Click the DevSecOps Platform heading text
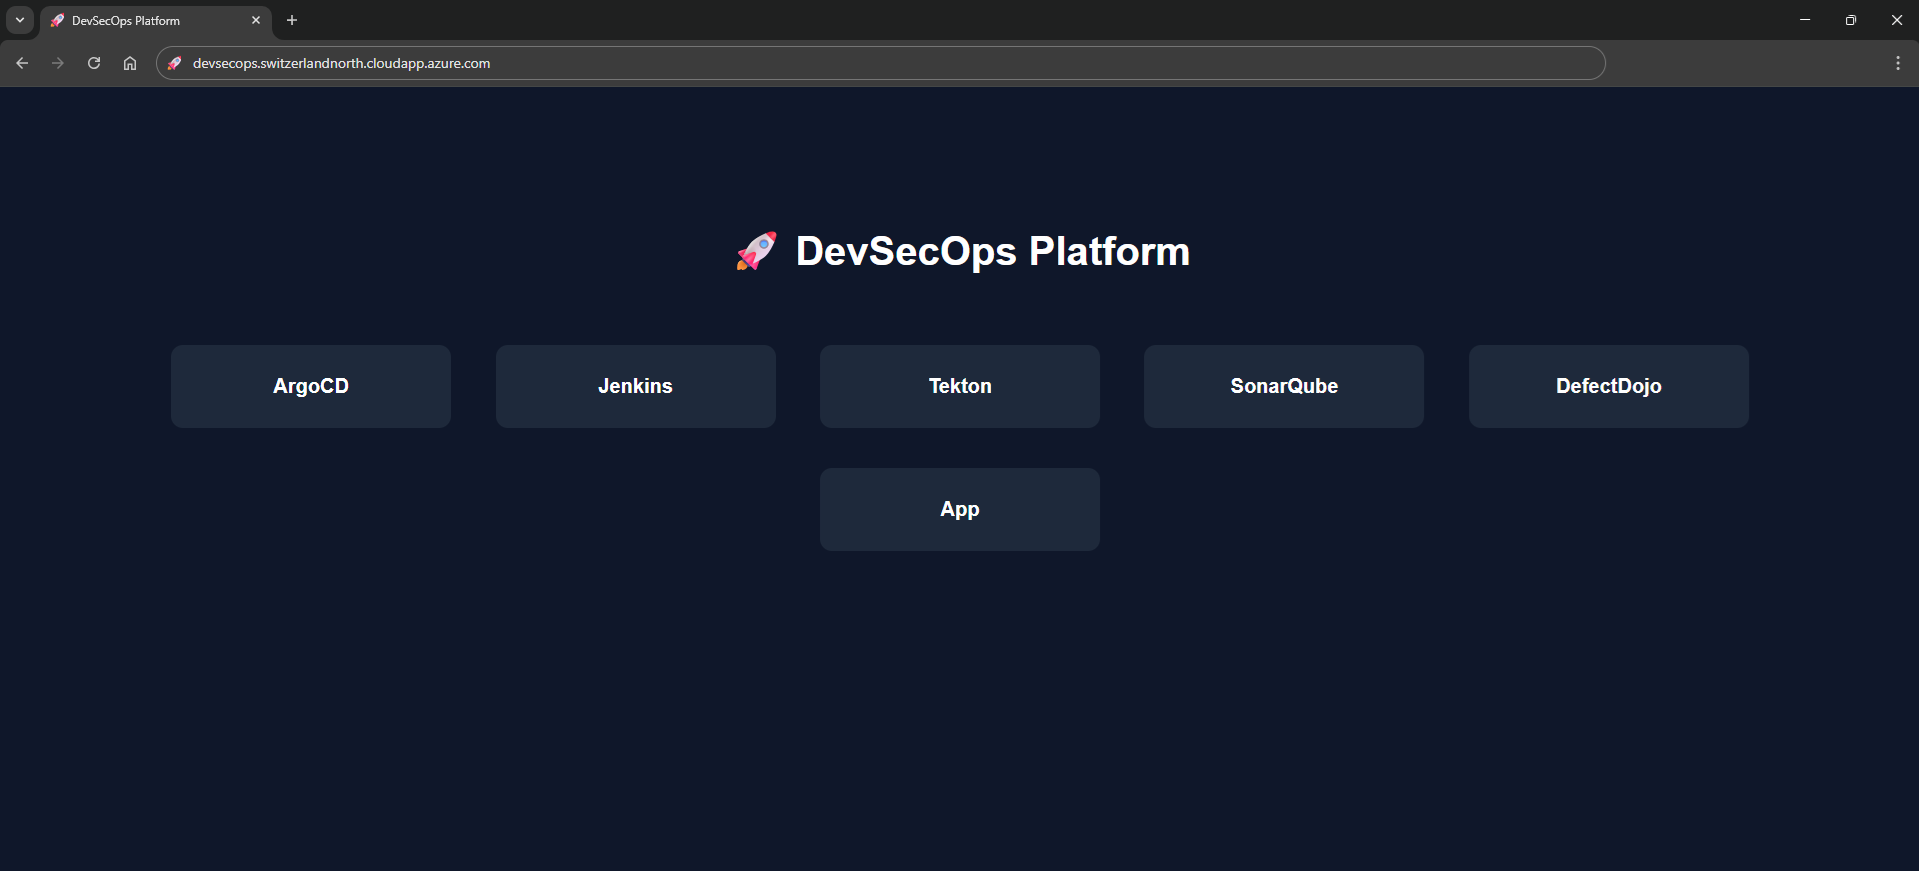The width and height of the screenshot is (1919, 871). 992,251
